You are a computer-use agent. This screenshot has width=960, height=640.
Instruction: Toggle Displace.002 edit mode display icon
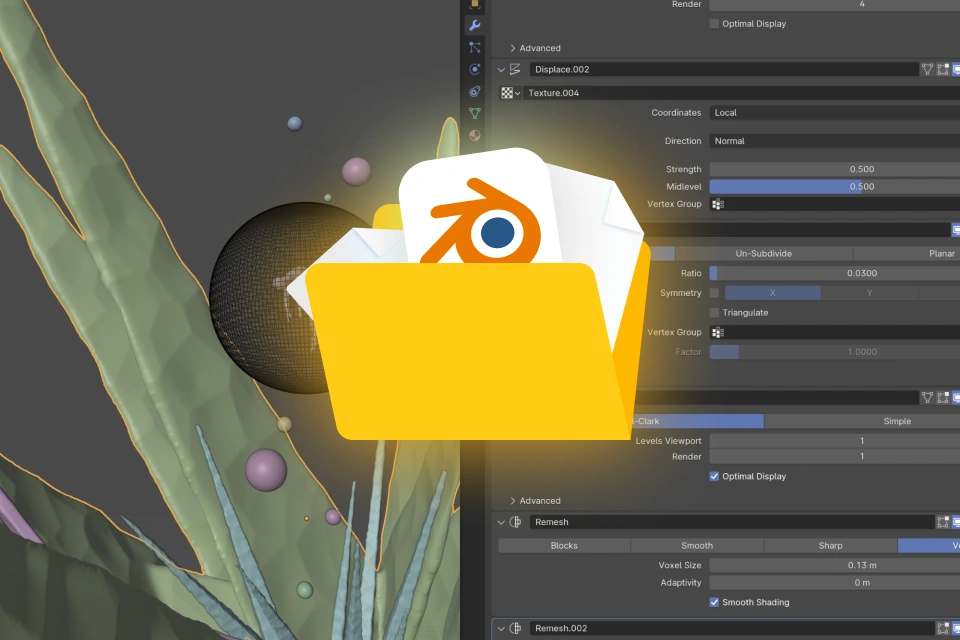pyautogui.click(x=943, y=69)
